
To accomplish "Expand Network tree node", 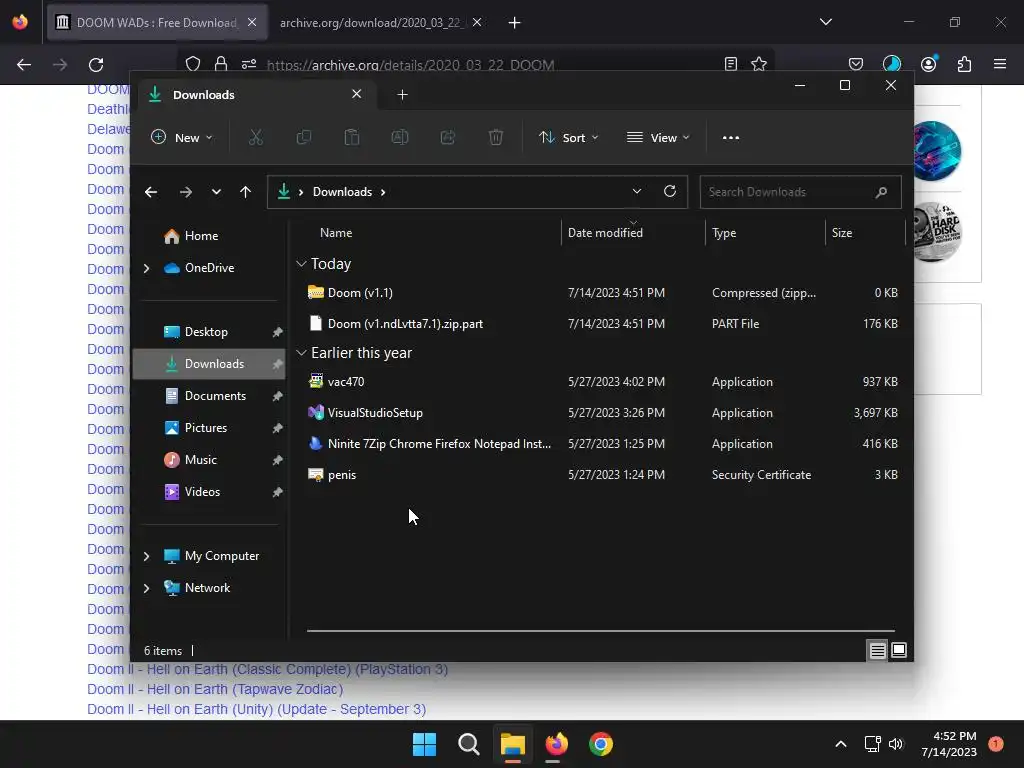I will 146,588.
